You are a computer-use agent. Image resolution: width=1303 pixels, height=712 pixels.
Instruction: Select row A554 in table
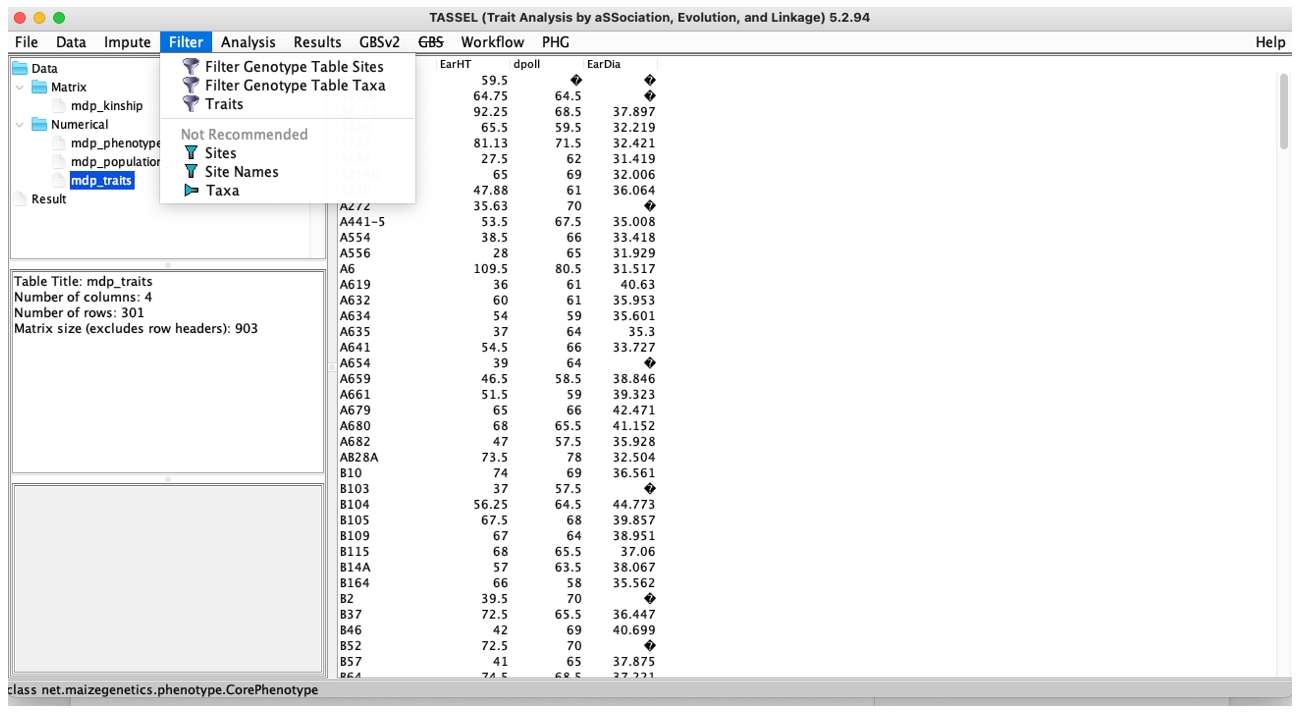498,238
